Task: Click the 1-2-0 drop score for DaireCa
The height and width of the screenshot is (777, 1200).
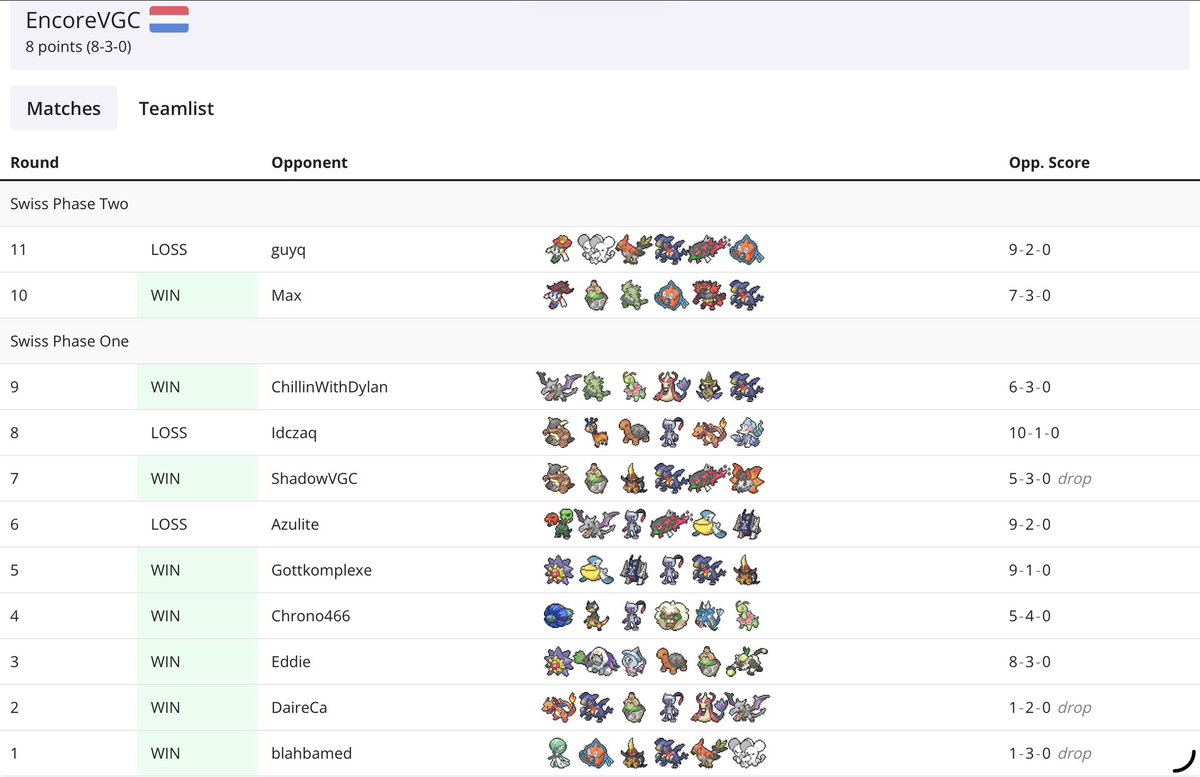Action: (1050, 708)
